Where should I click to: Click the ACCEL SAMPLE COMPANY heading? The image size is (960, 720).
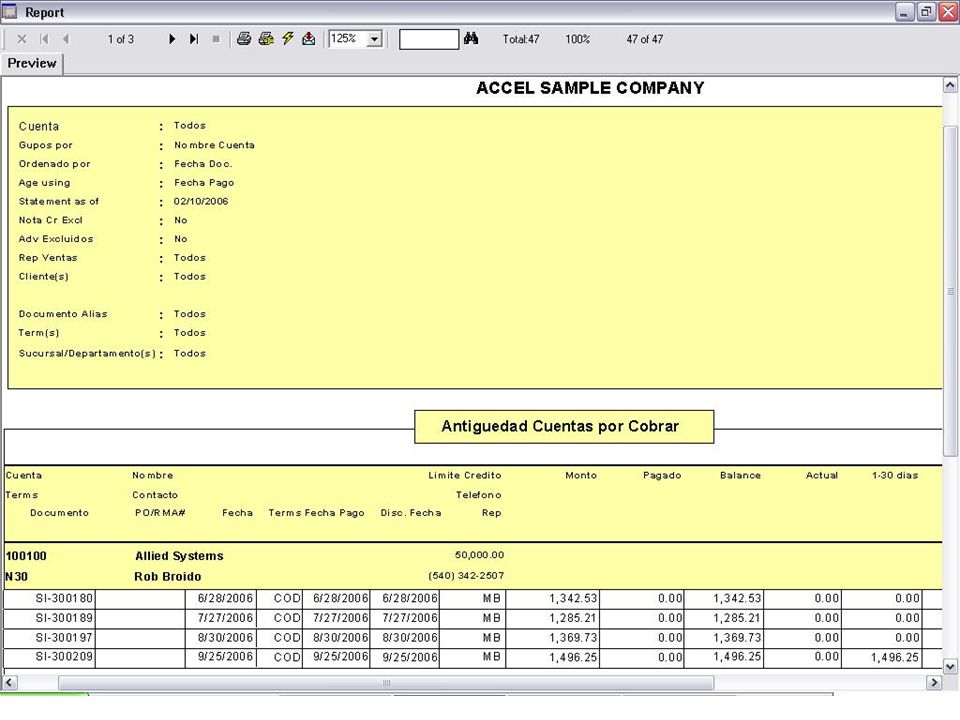click(x=590, y=88)
